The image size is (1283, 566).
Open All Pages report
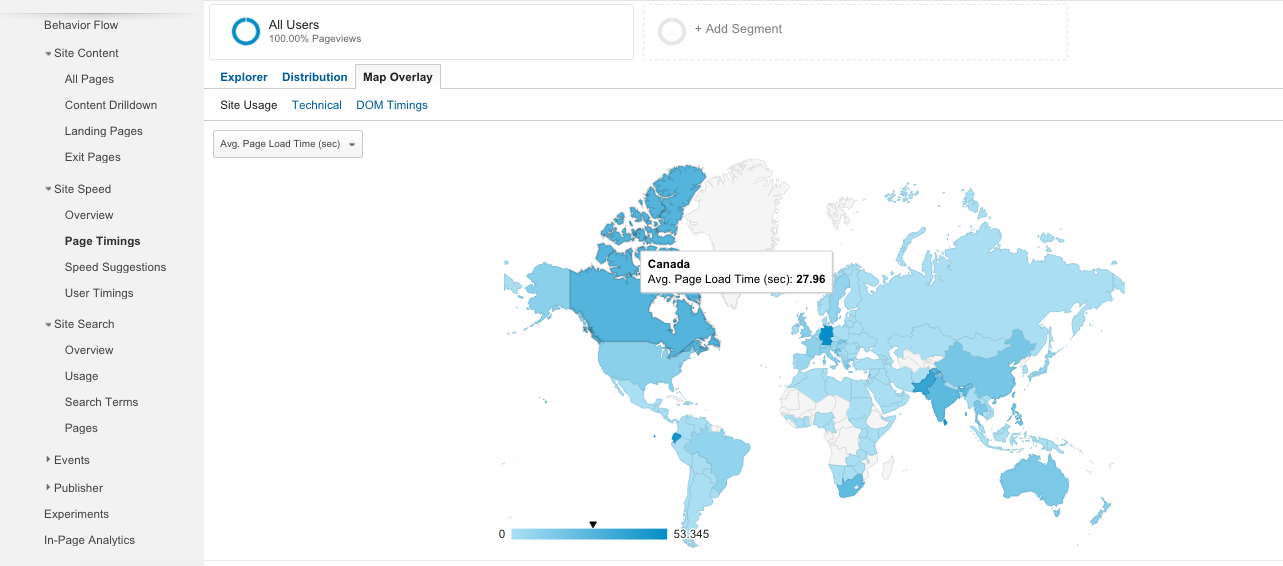89,79
